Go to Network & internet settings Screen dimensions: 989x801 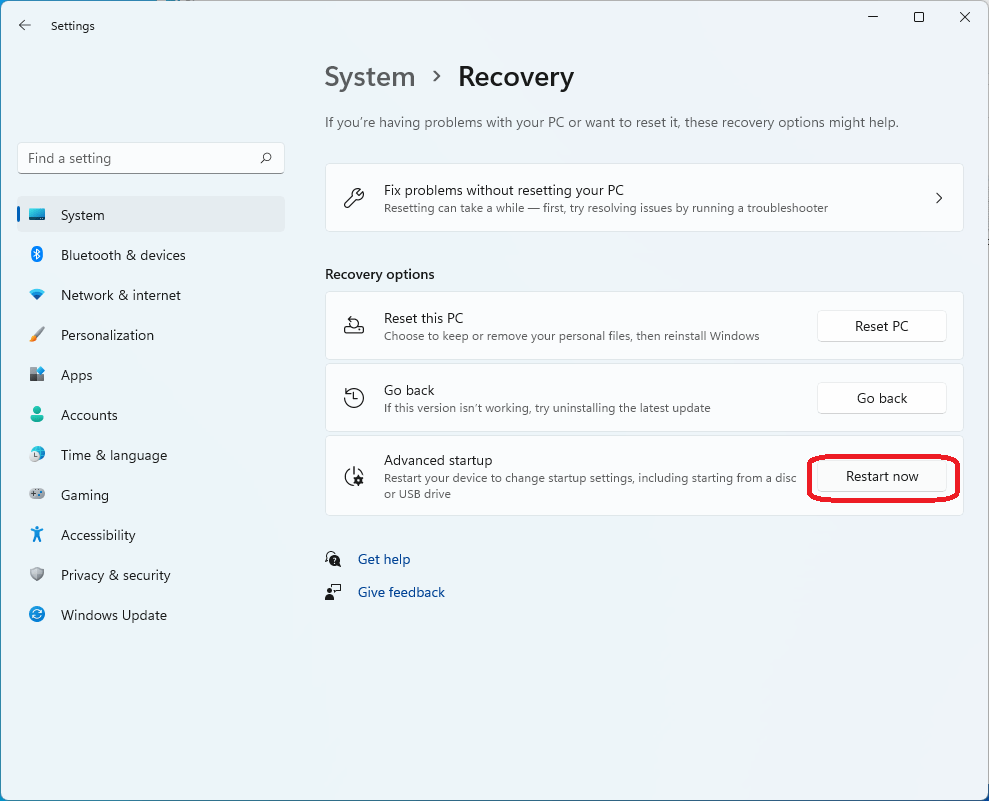(x=151, y=295)
